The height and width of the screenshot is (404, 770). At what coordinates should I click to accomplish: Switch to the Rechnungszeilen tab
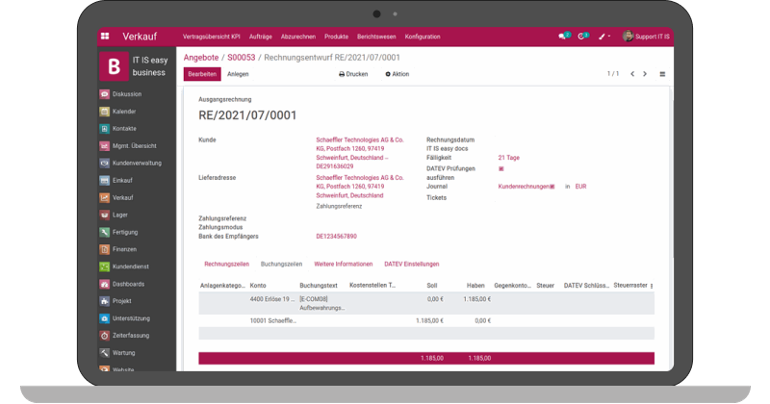226,264
